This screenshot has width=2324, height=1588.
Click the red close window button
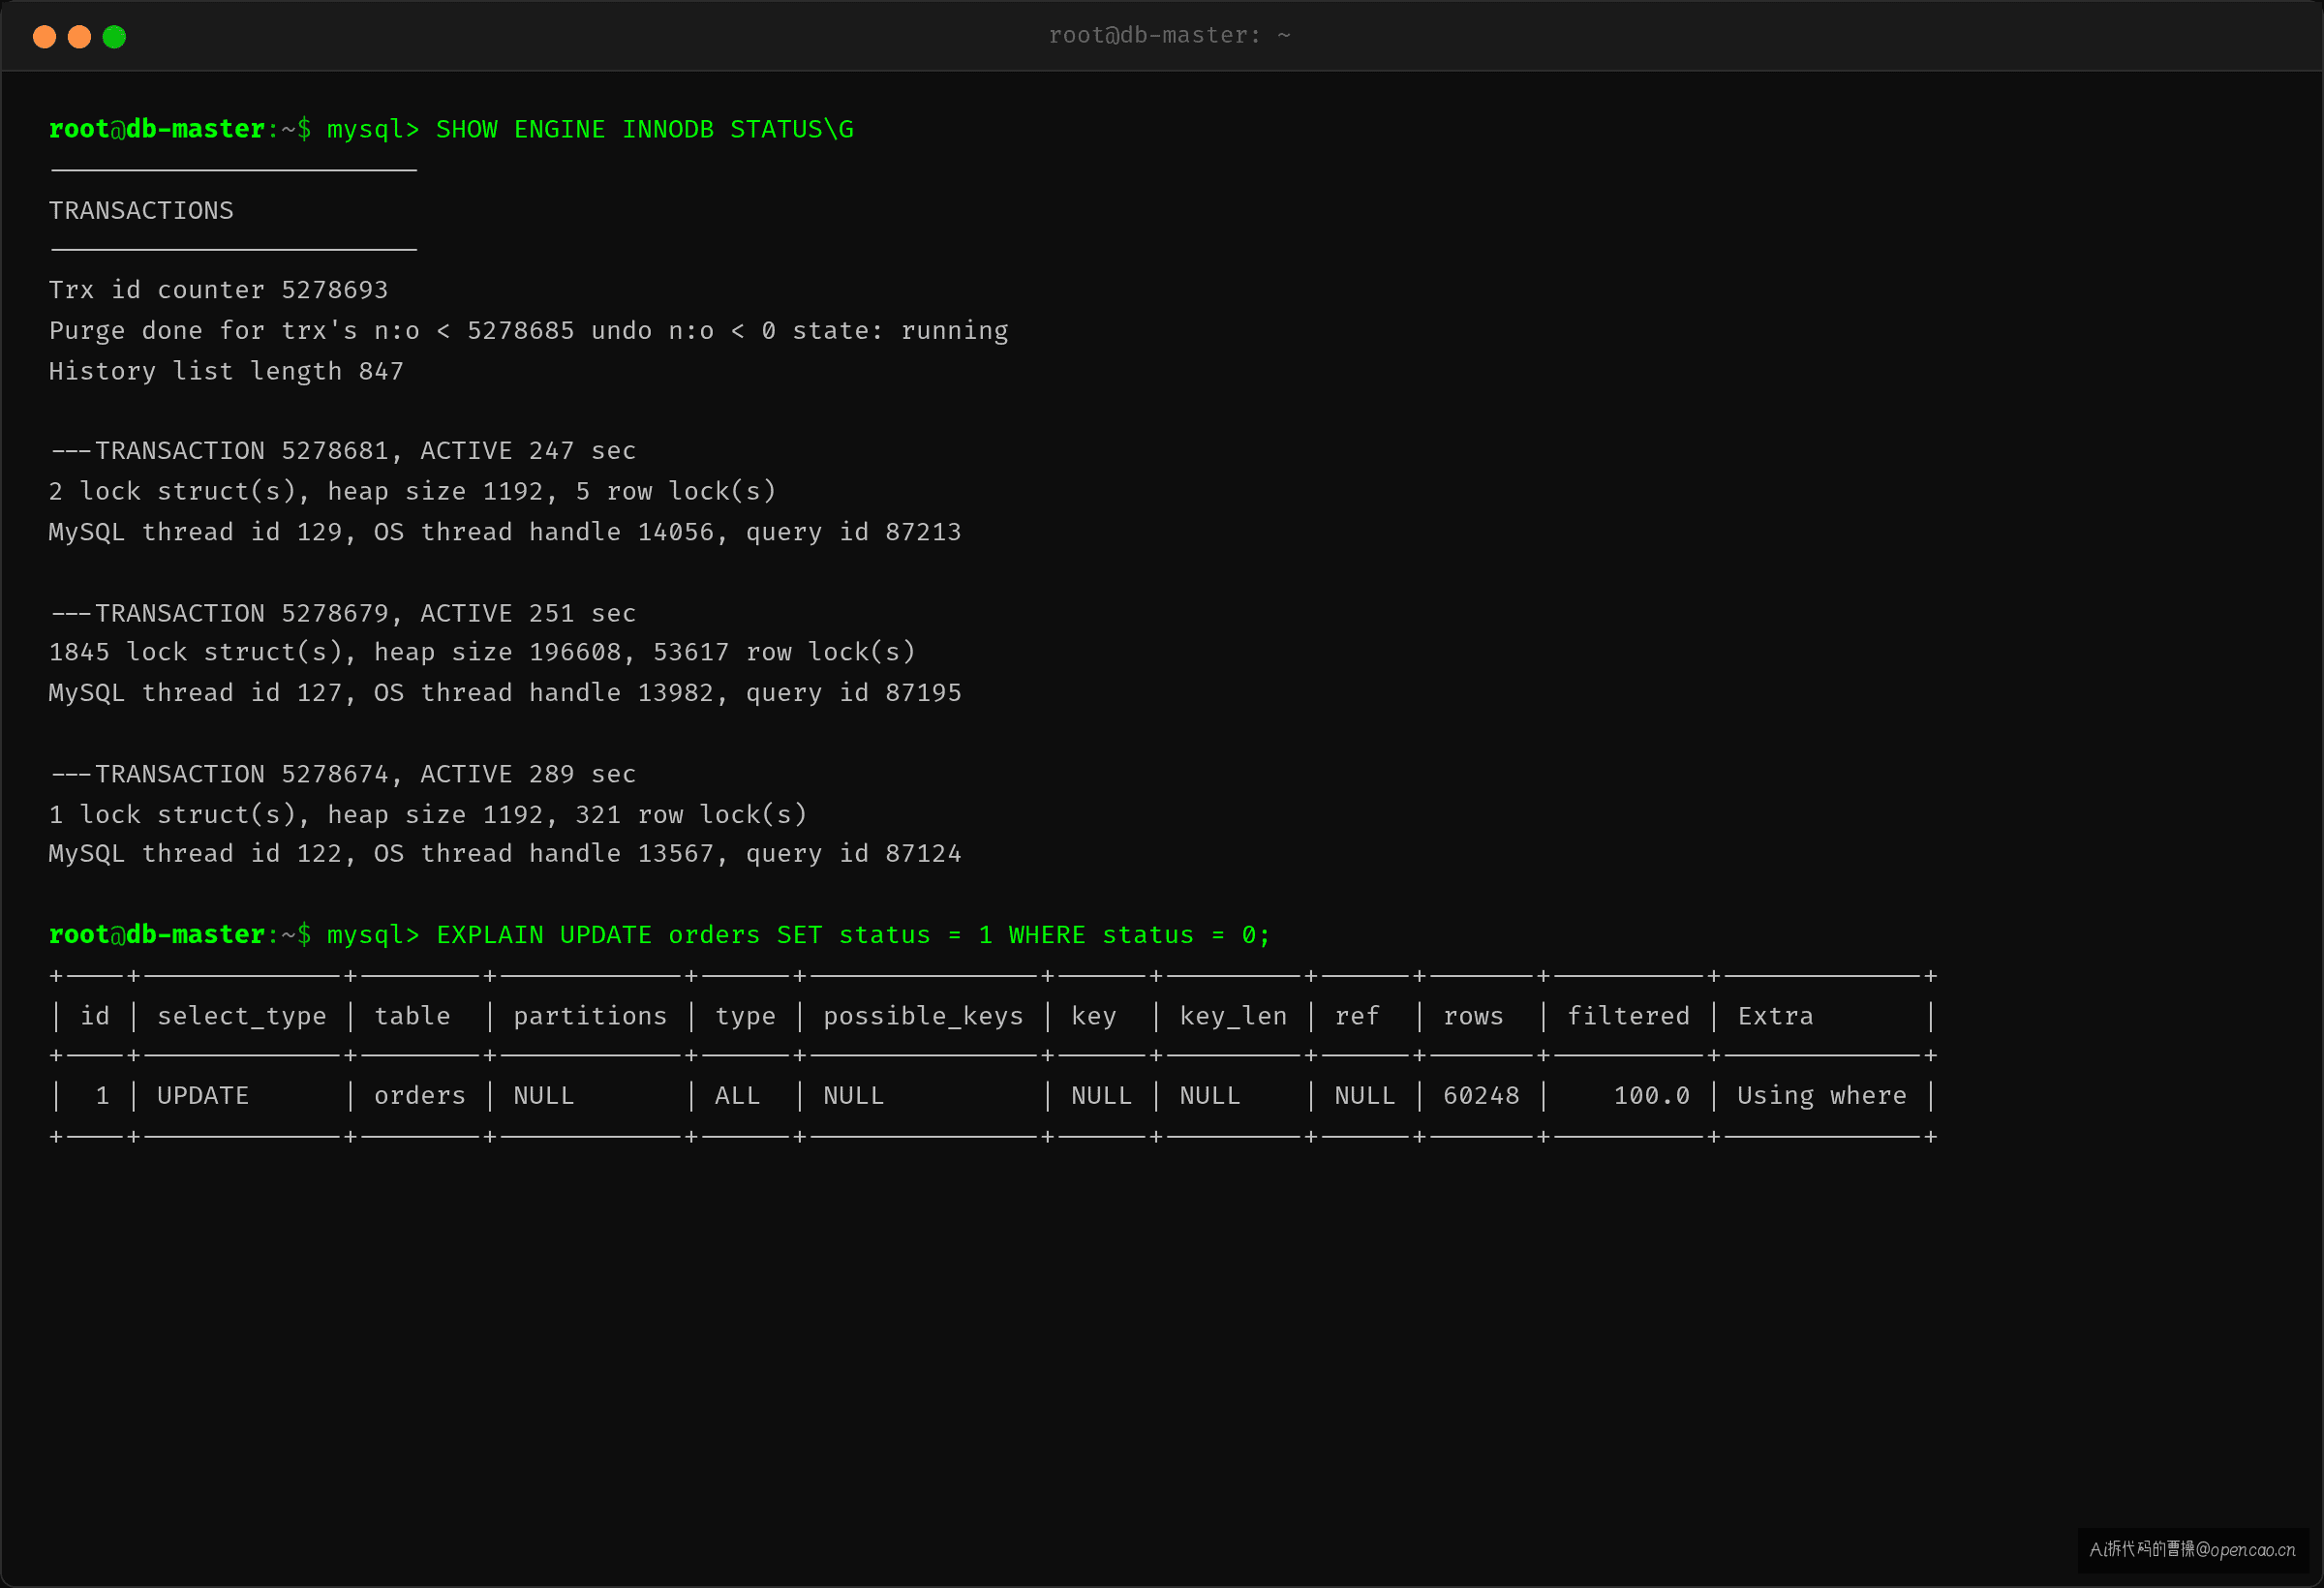point(44,37)
